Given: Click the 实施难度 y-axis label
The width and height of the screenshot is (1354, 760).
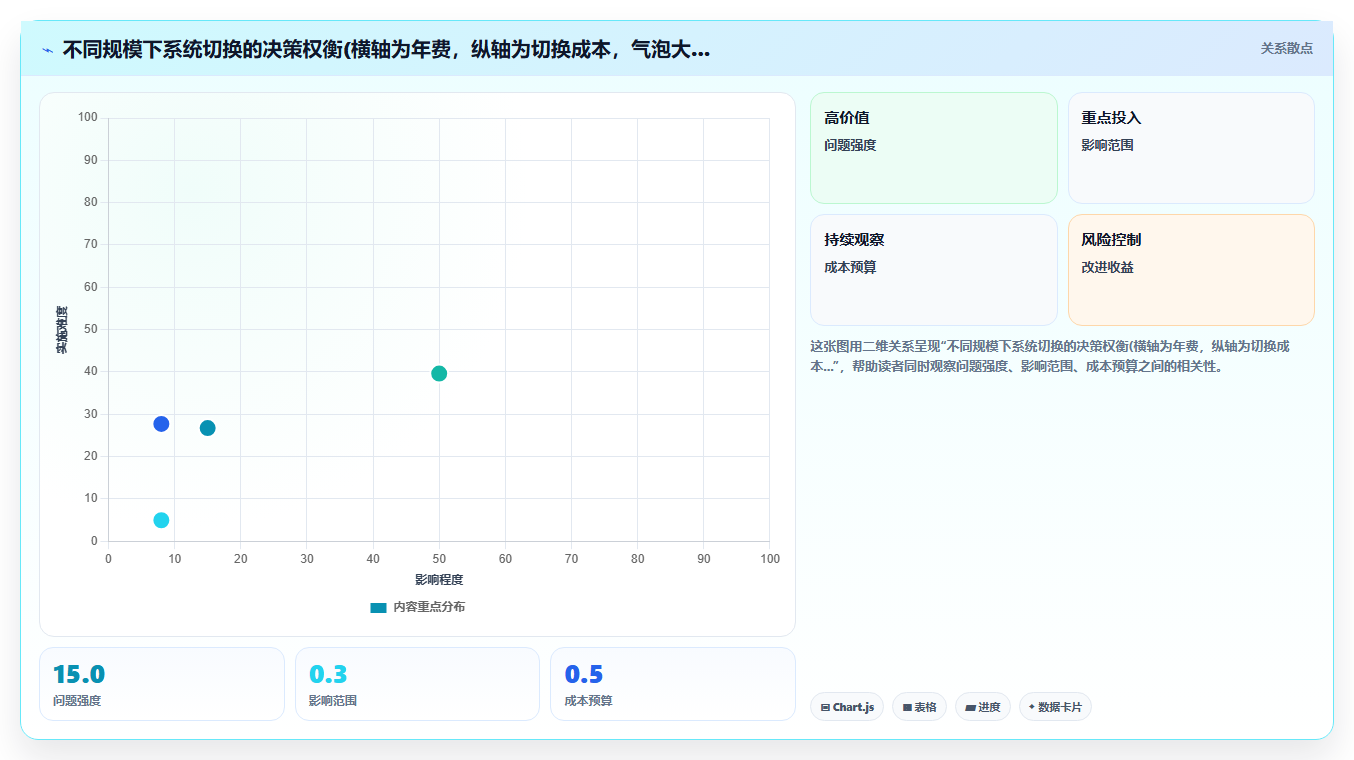Looking at the screenshot, I should click(62, 330).
